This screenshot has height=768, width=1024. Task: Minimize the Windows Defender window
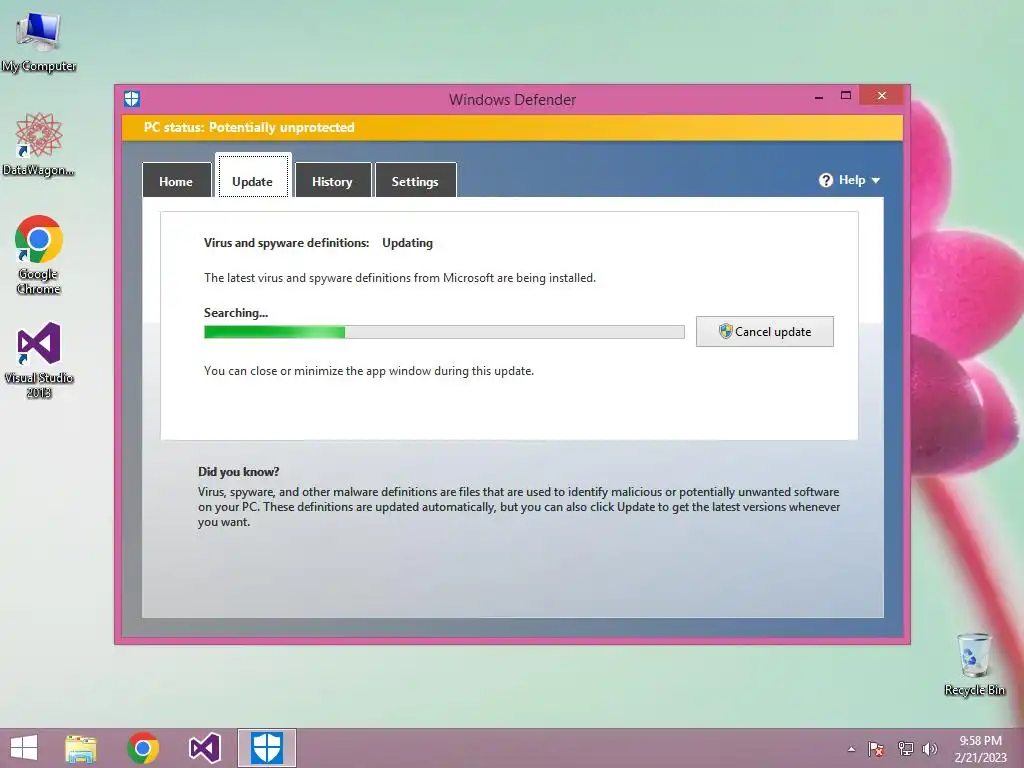tap(819, 96)
